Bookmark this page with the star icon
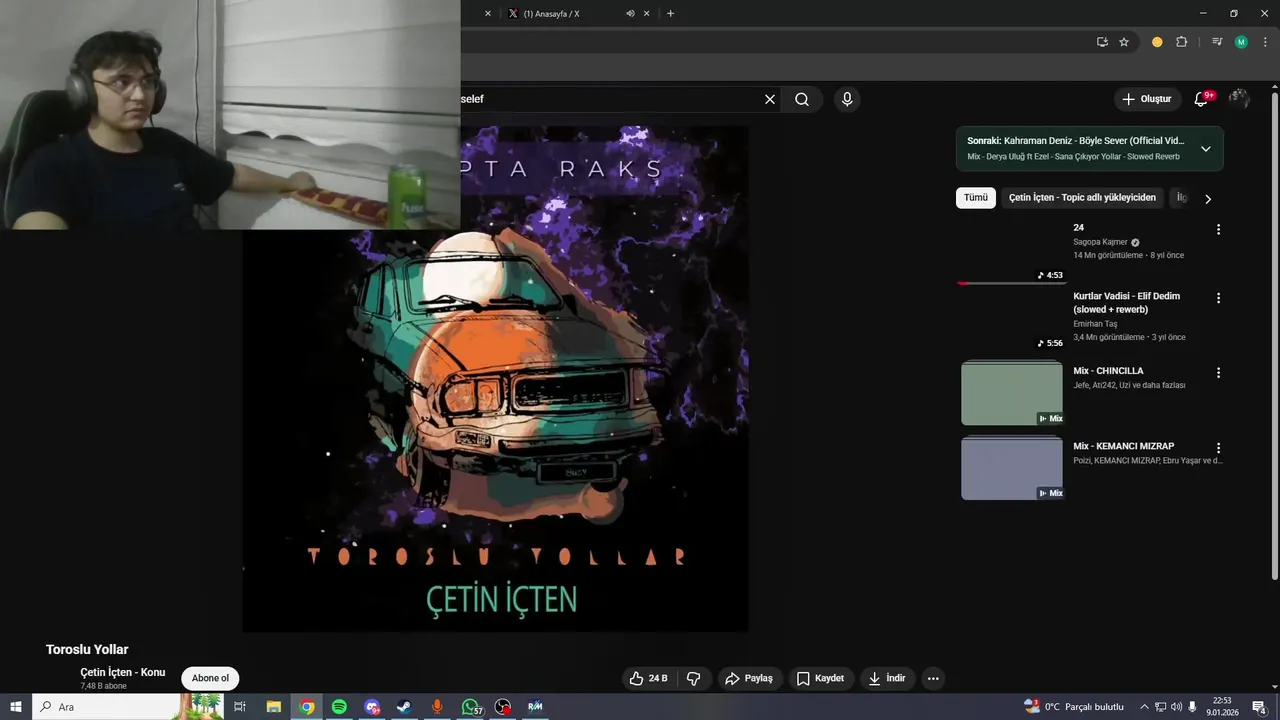 click(x=1124, y=42)
